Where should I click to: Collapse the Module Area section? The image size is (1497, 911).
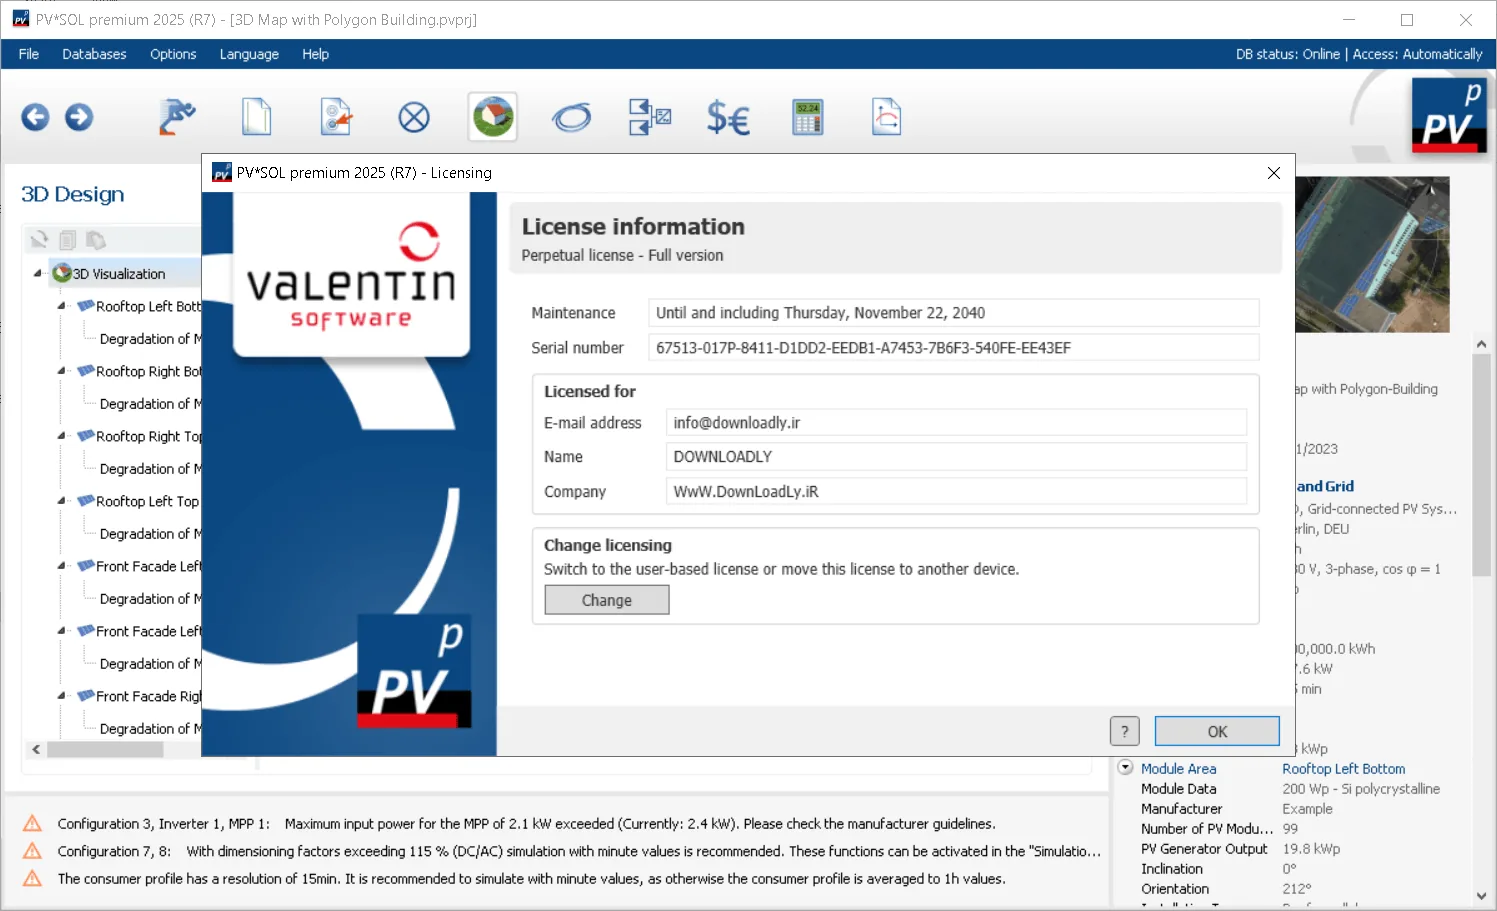(x=1125, y=768)
